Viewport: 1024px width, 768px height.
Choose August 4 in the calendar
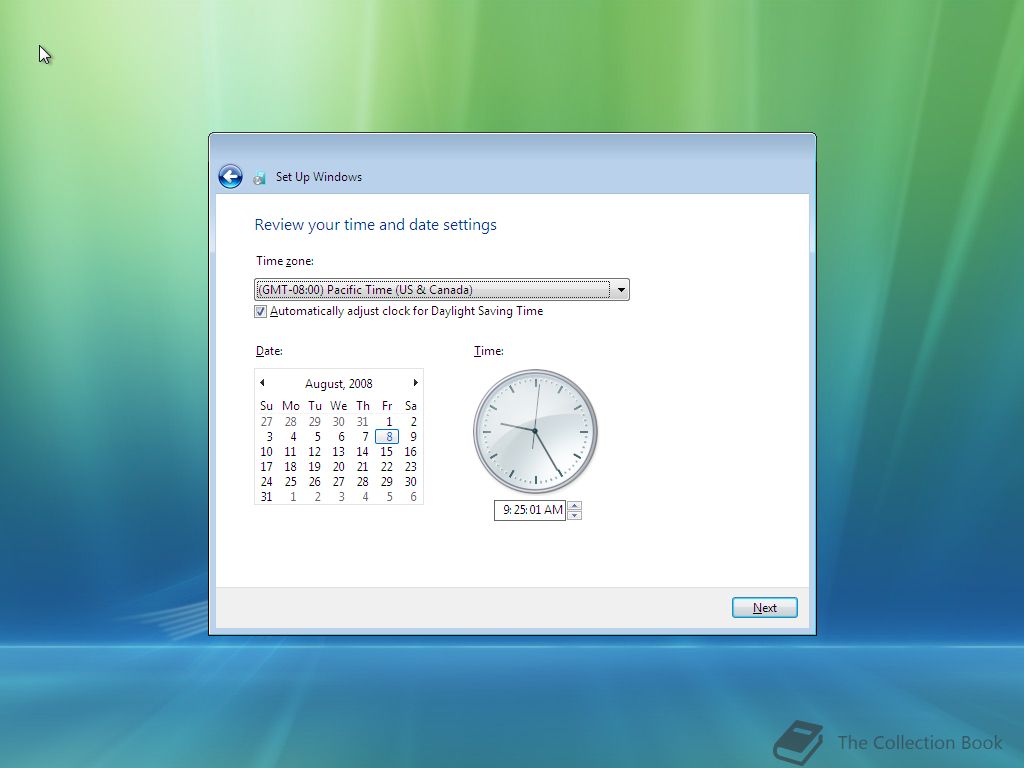pyautogui.click(x=293, y=437)
